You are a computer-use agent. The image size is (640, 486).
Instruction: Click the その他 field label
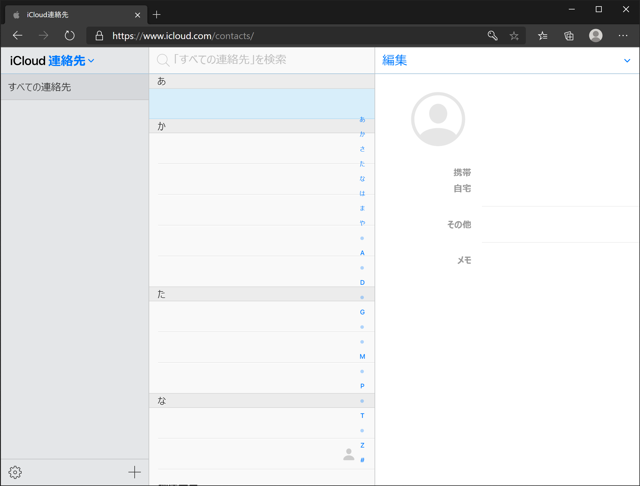(459, 224)
